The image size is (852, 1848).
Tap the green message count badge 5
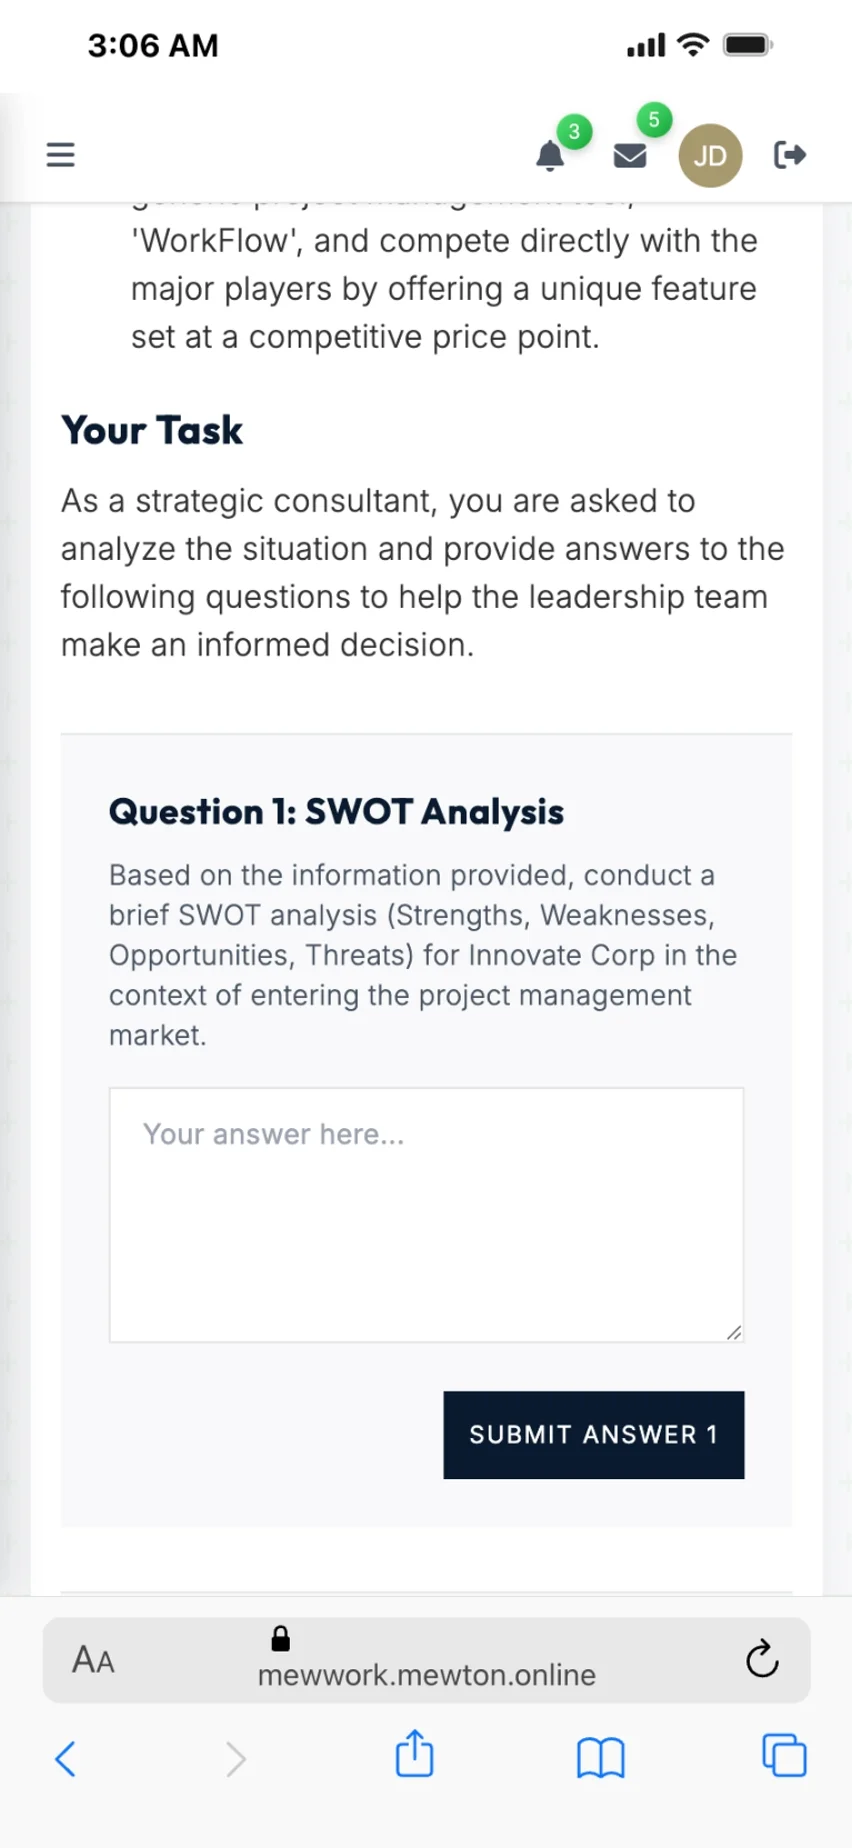point(654,120)
